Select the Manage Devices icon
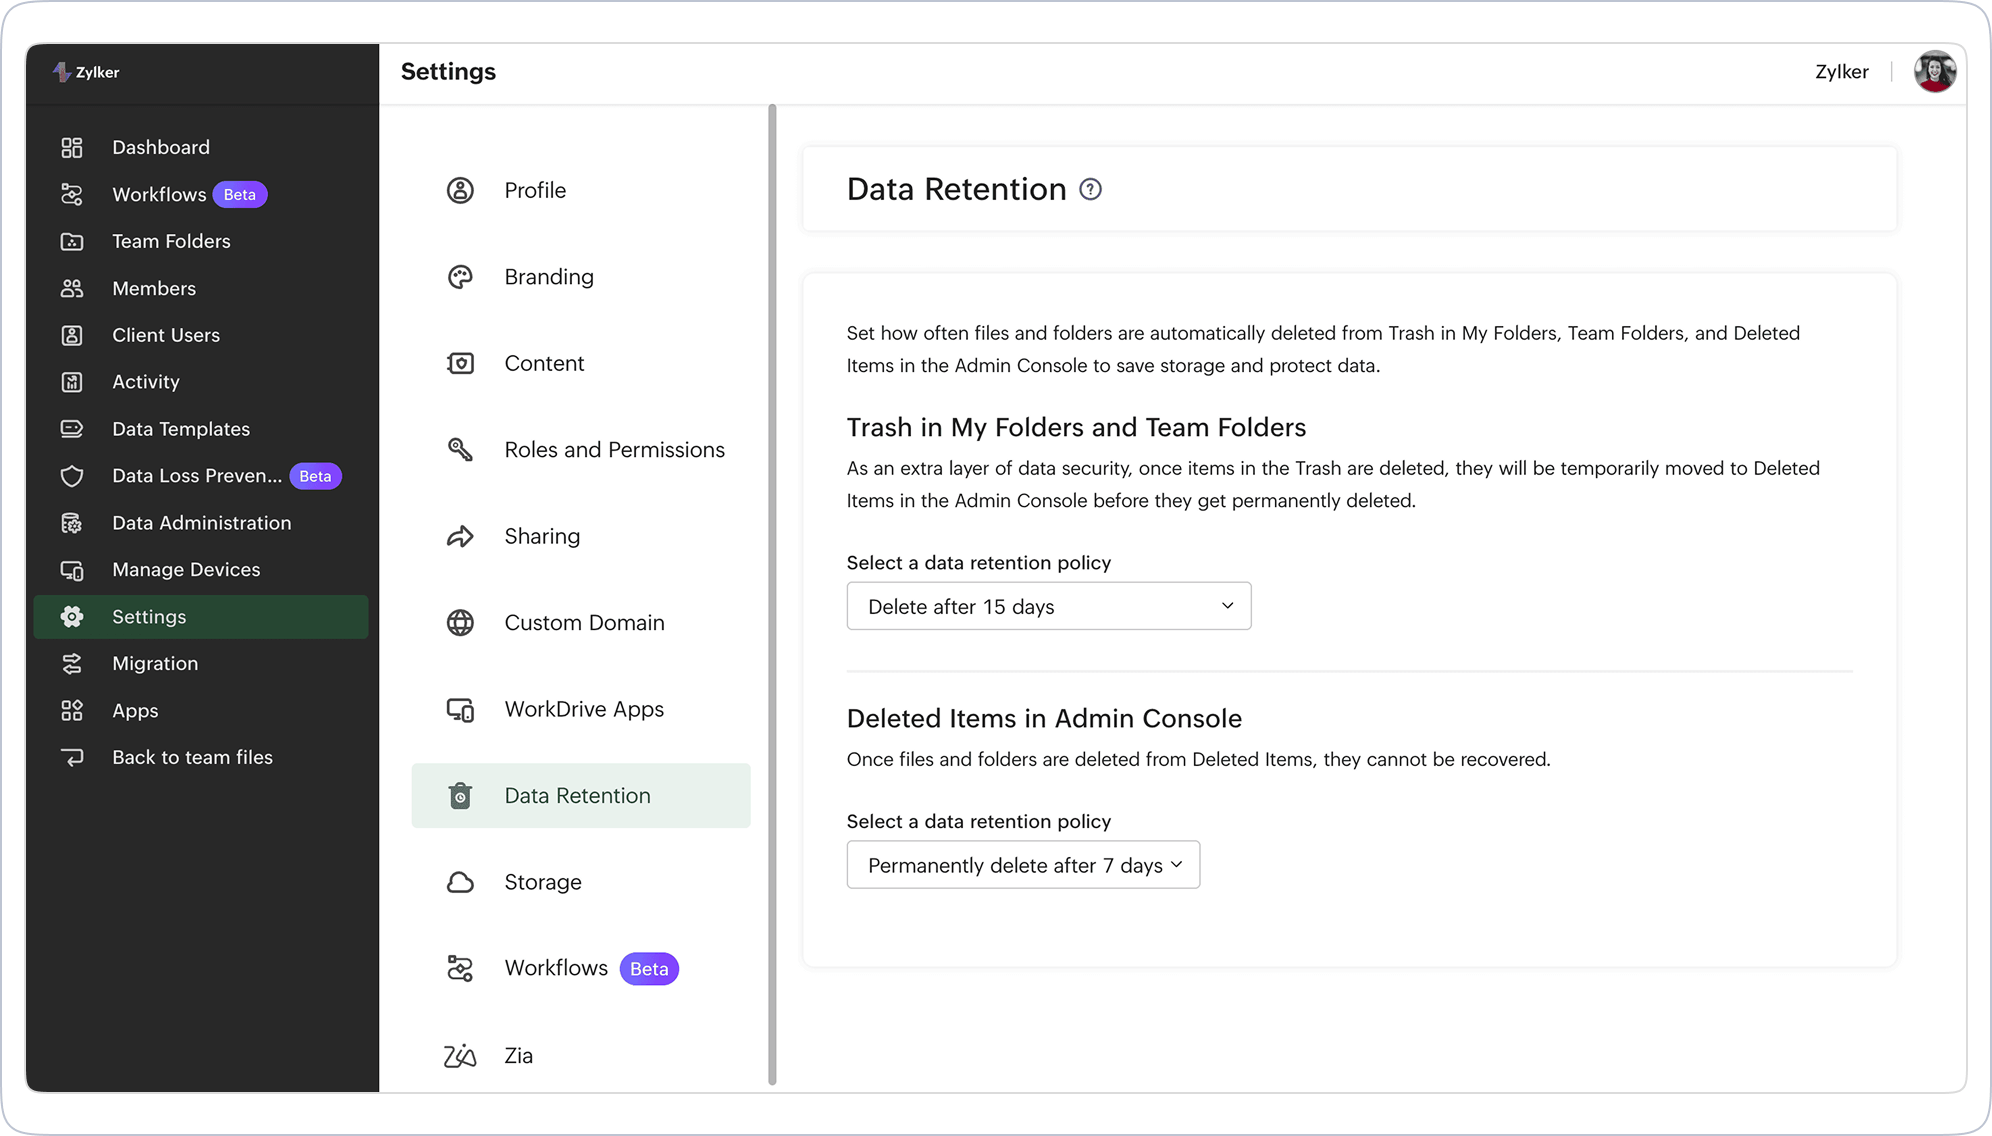The width and height of the screenshot is (1992, 1136). click(71, 569)
